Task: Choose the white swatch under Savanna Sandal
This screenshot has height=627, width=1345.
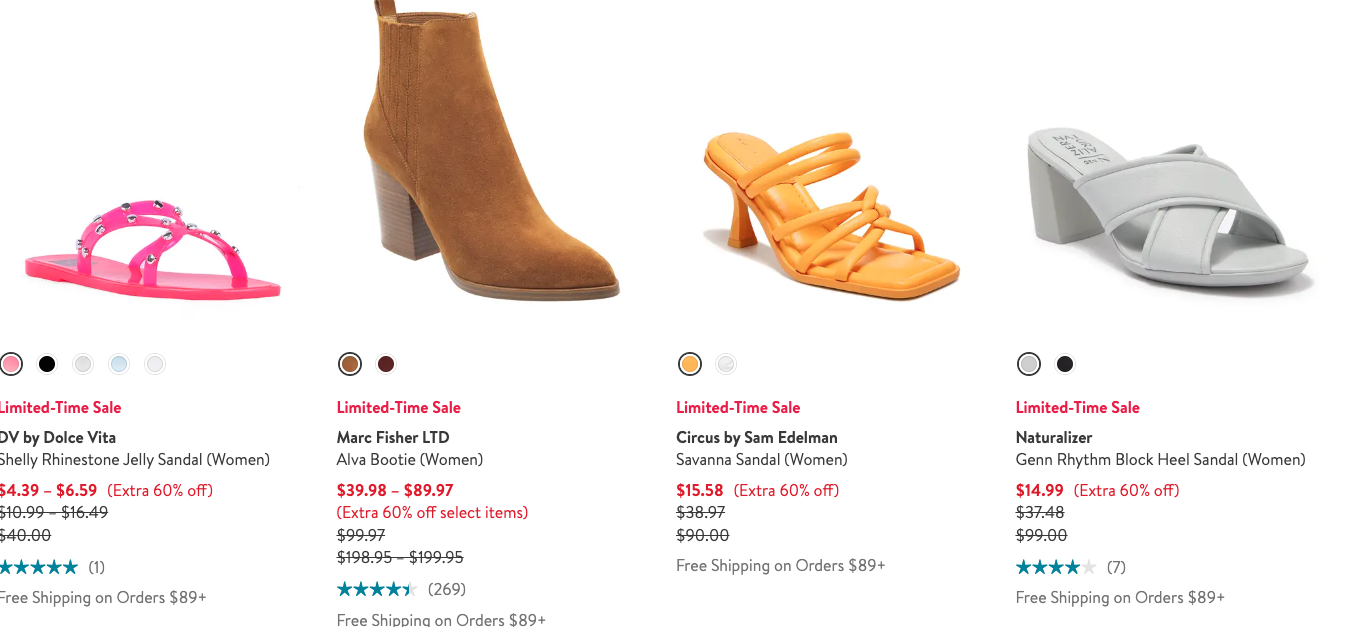Action: pyautogui.click(x=726, y=364)
